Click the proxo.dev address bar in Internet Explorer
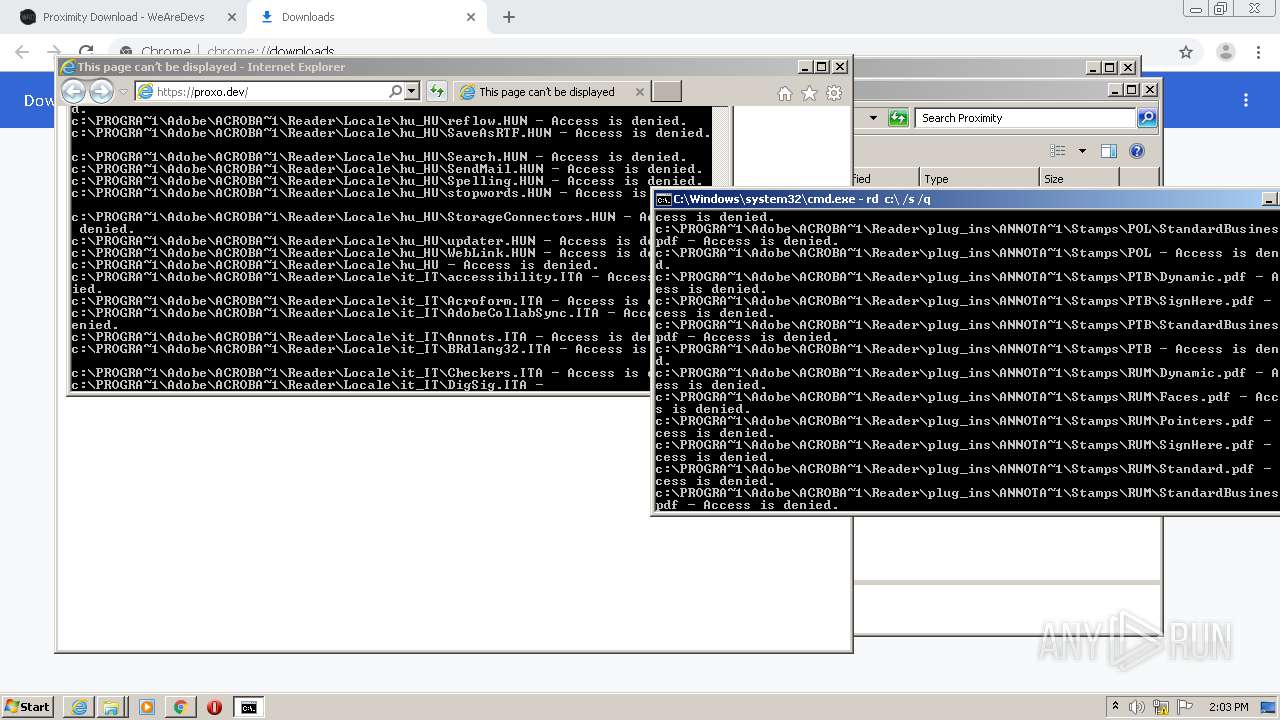Viewport: 1280px width, 720px height. pyautogui.click(x=262, y=91)
